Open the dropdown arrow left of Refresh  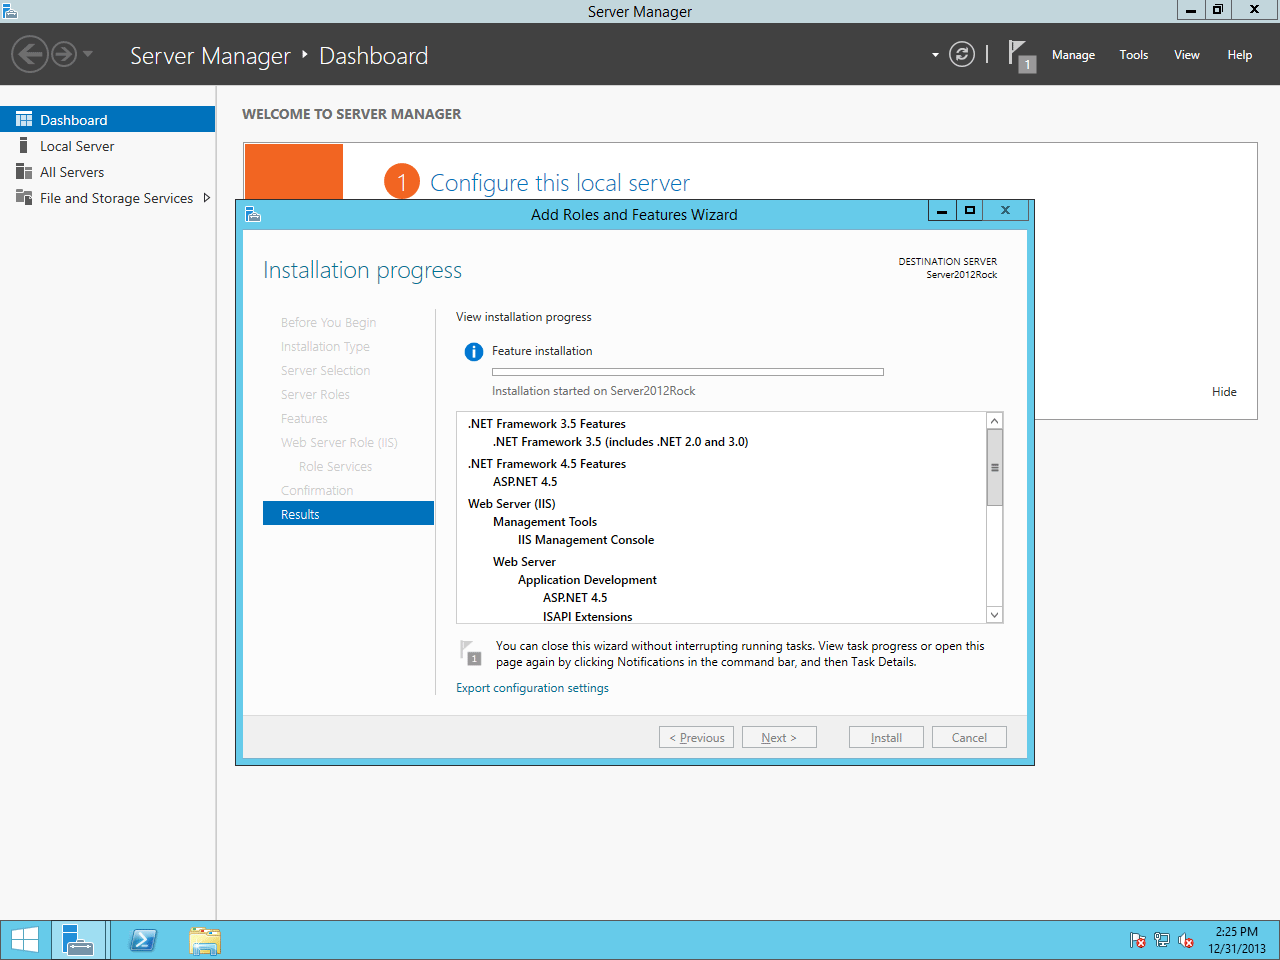tap(935, 55)
